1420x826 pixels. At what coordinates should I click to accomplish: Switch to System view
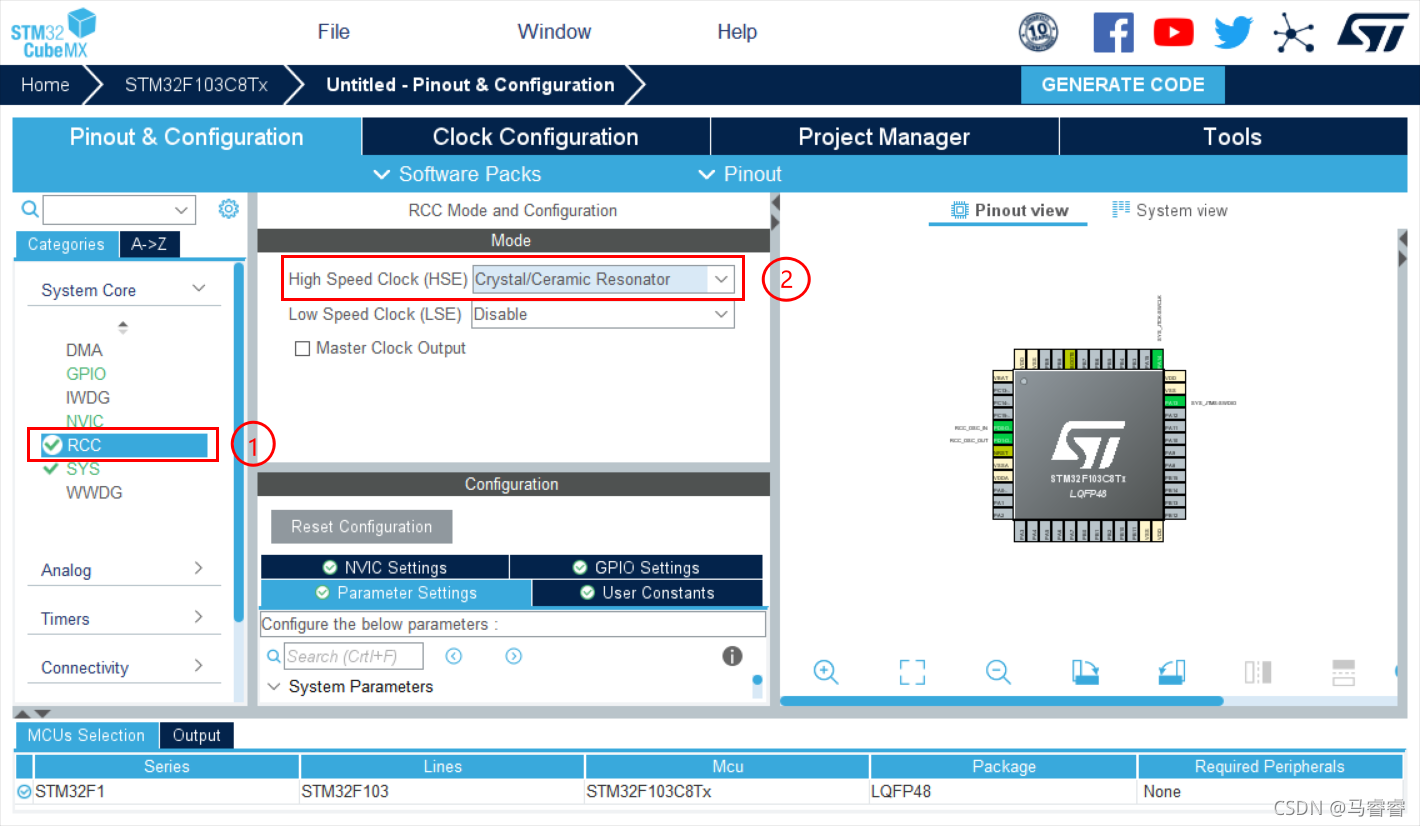click(x=1169, y=210)
